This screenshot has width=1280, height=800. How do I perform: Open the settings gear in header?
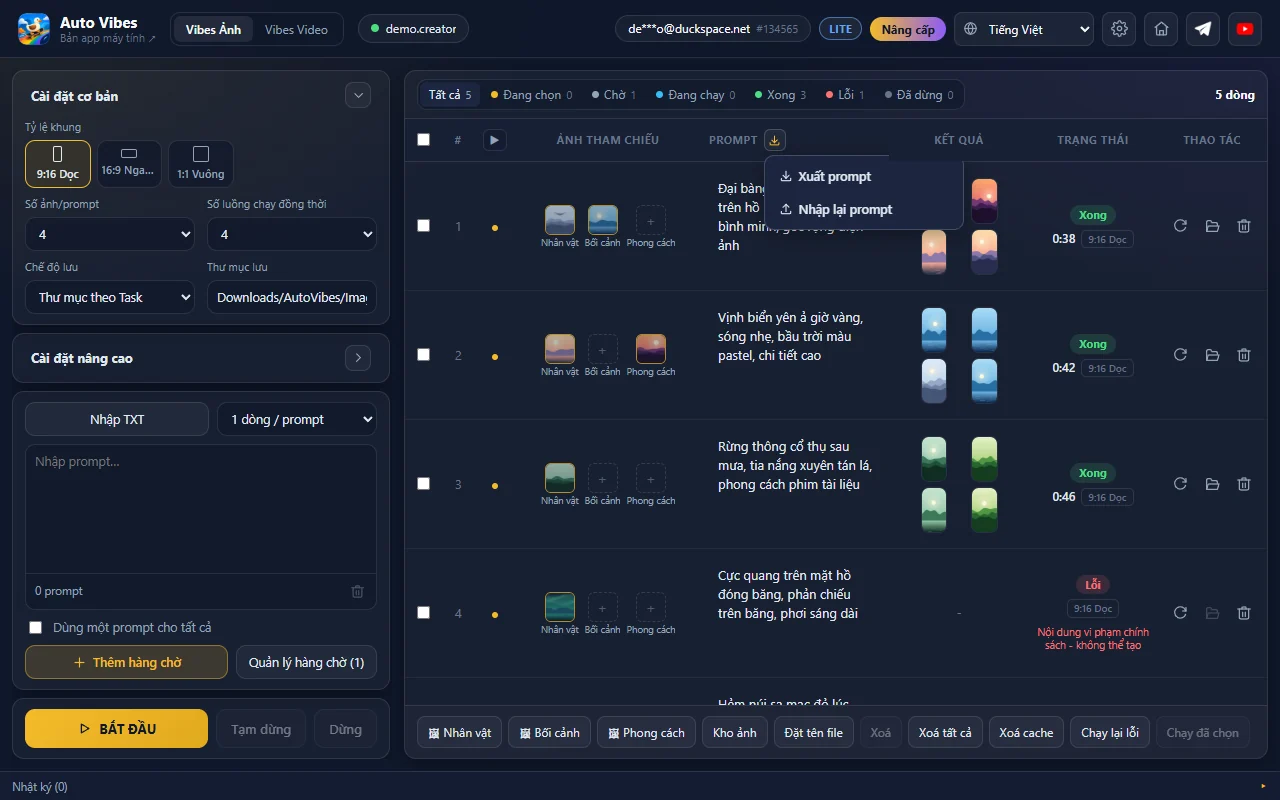click(1119, 29)
